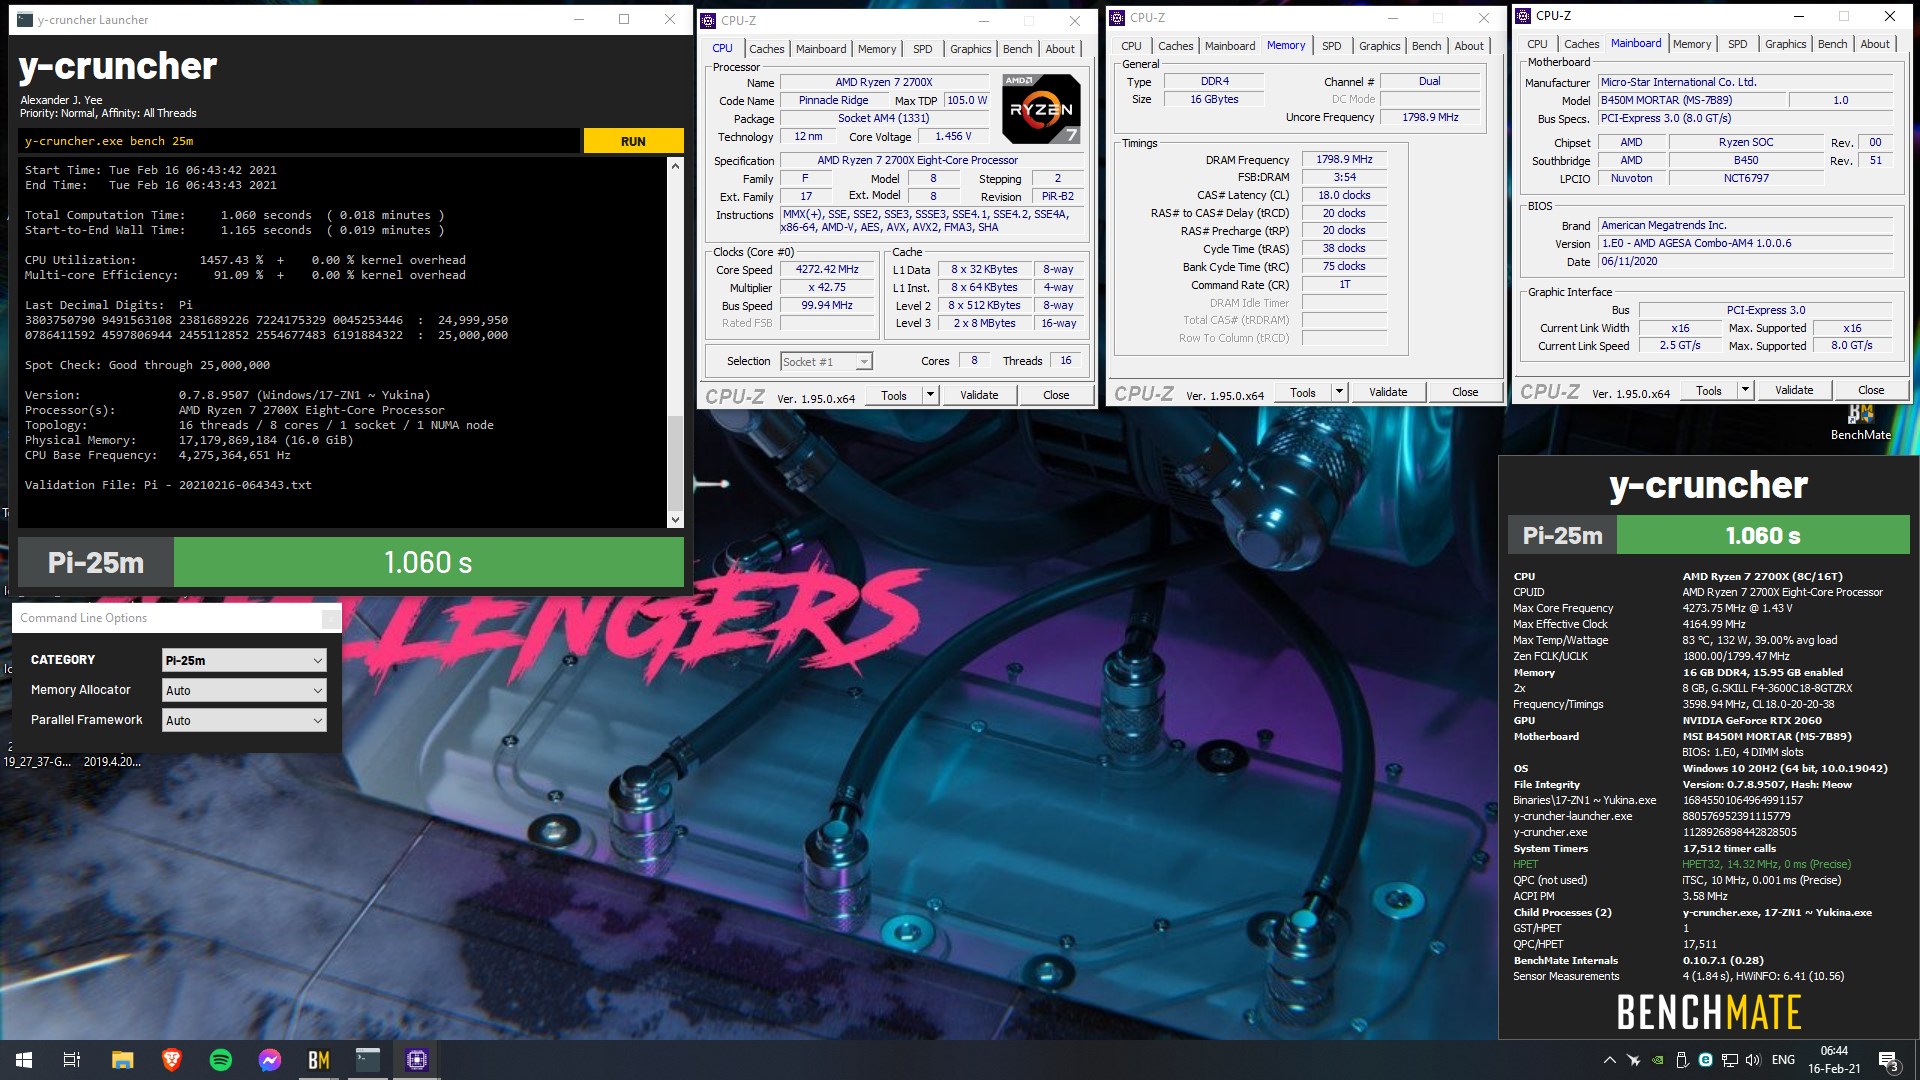The width and height of the screenshot is (1920, 1080).
Task: Click Pi-25m label in BenchMate result panel
Action: 1562,535
